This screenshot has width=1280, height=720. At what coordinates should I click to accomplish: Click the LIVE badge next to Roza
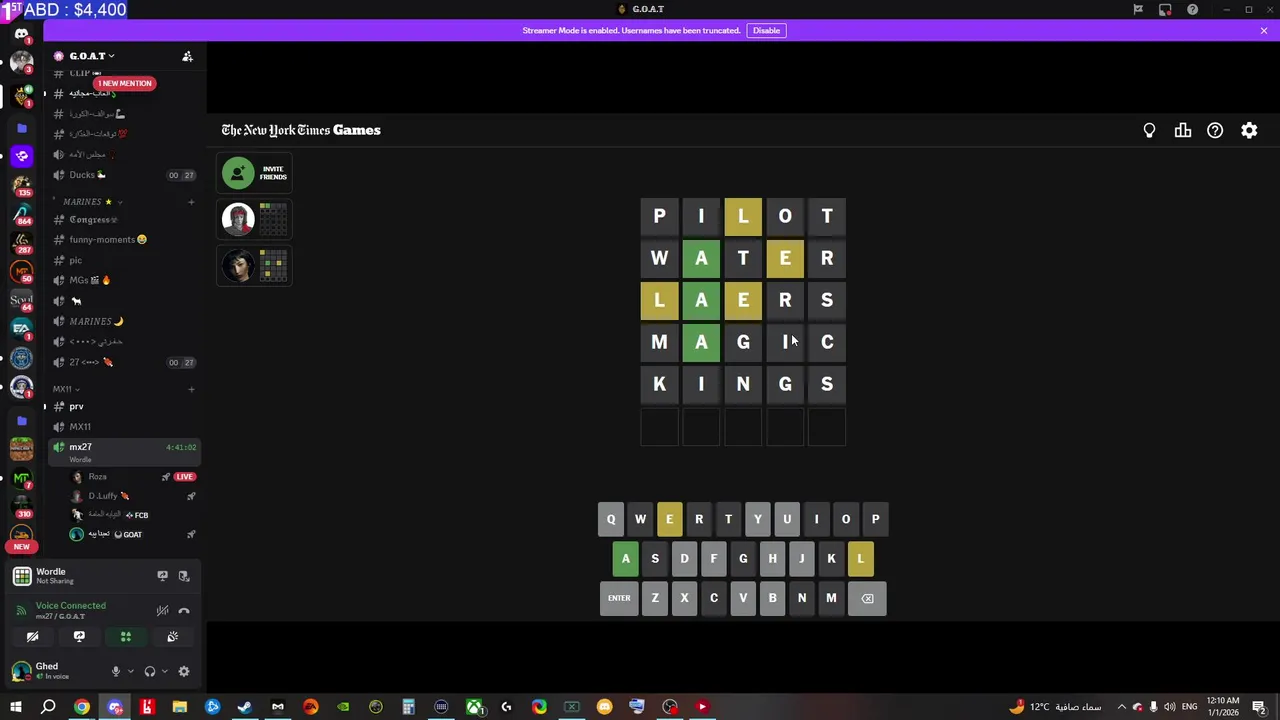click(x=184, y=477)
